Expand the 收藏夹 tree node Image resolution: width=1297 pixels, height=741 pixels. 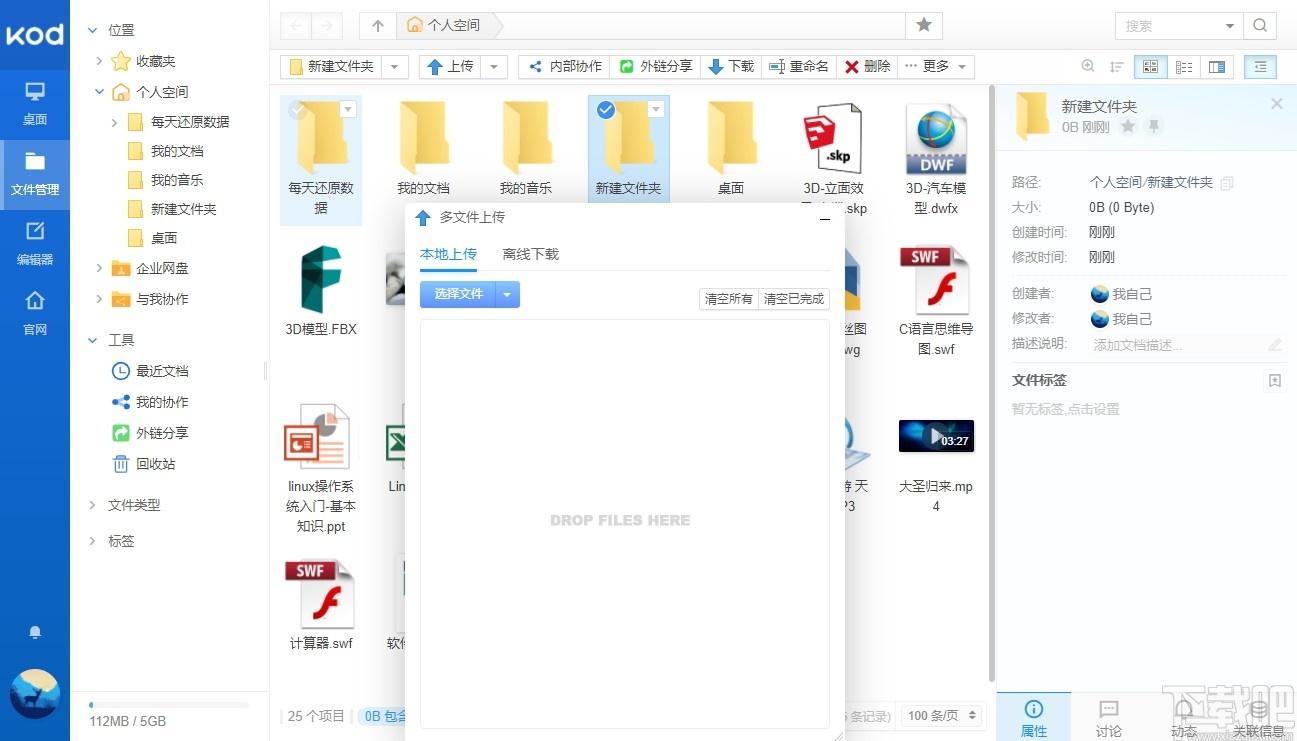click(x=99, y=61)
